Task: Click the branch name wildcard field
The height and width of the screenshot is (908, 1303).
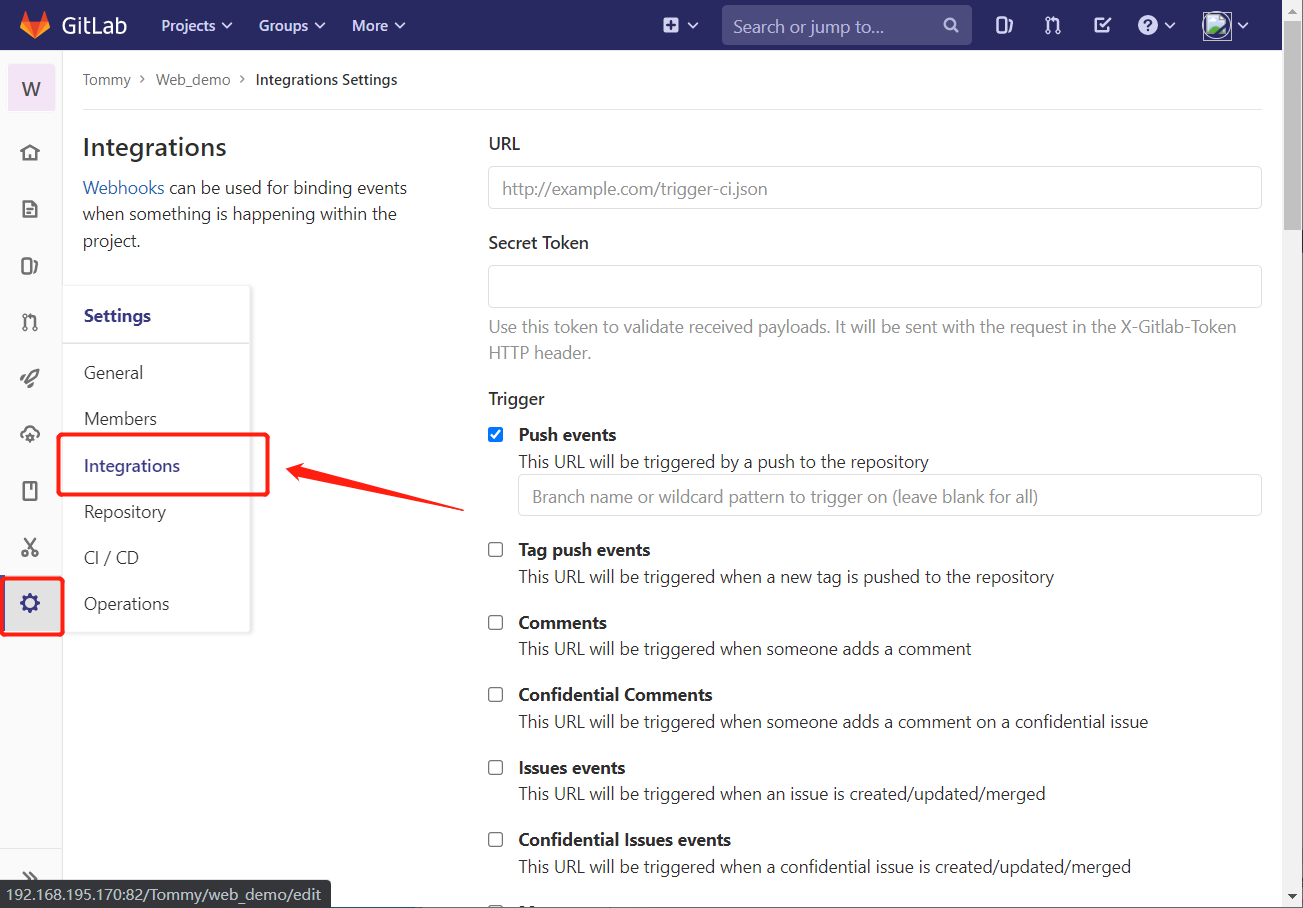Action: coord(889,496)
